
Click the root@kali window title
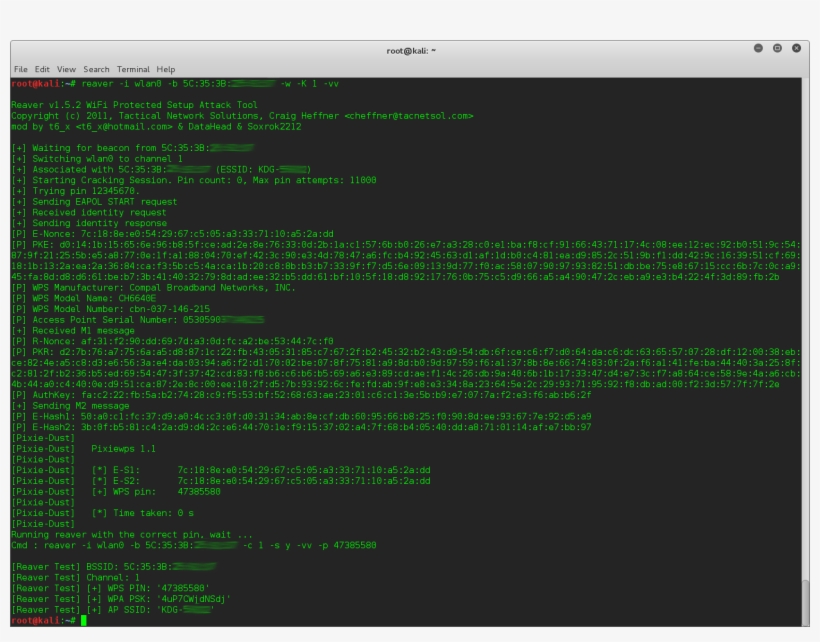tap(411, 51)
